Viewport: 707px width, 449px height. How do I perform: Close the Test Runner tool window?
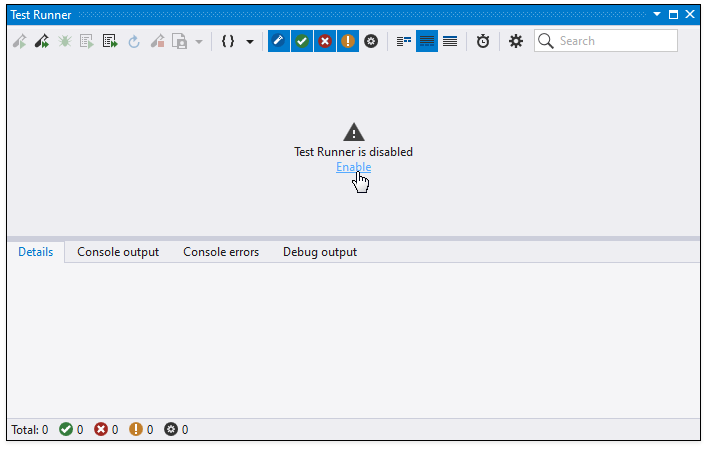690,14
